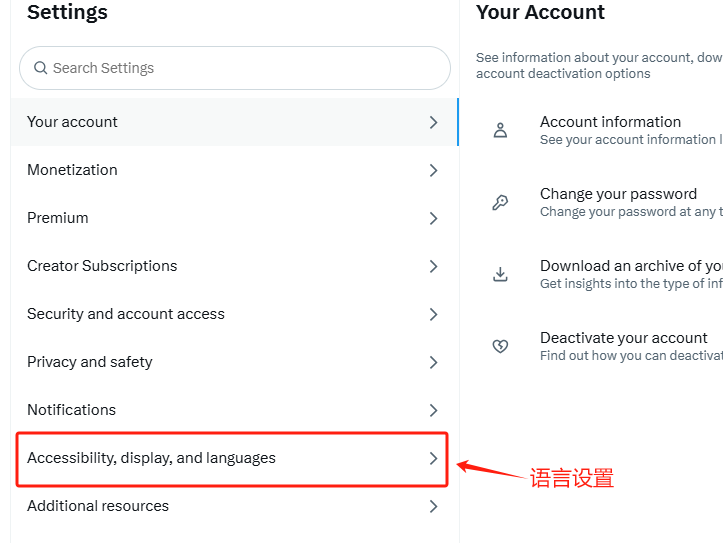Click the Additional resources chevron arrow

[433, 506]
